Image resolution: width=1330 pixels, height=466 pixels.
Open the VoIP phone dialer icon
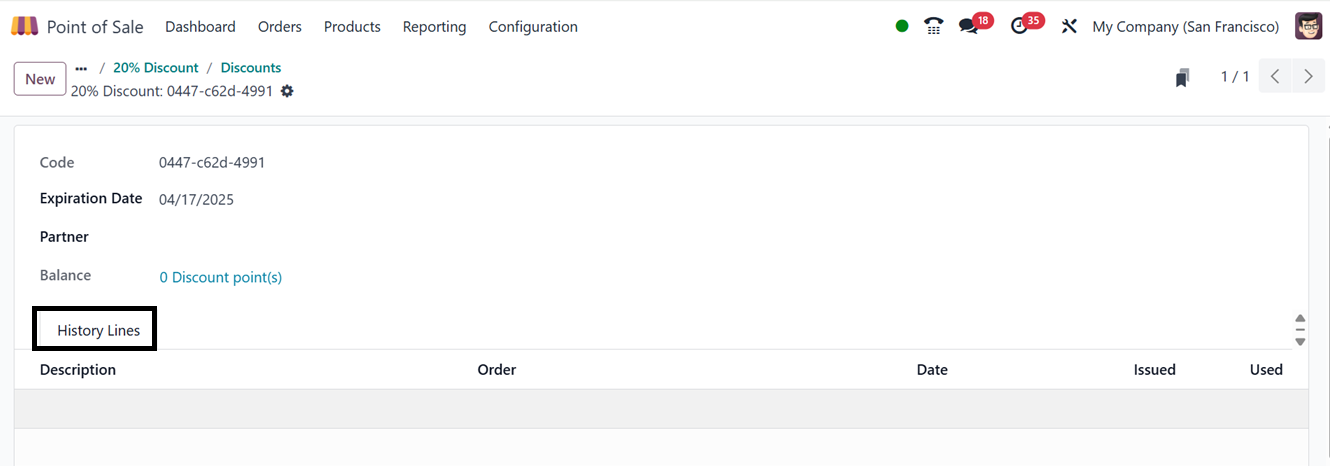[934, 27]
